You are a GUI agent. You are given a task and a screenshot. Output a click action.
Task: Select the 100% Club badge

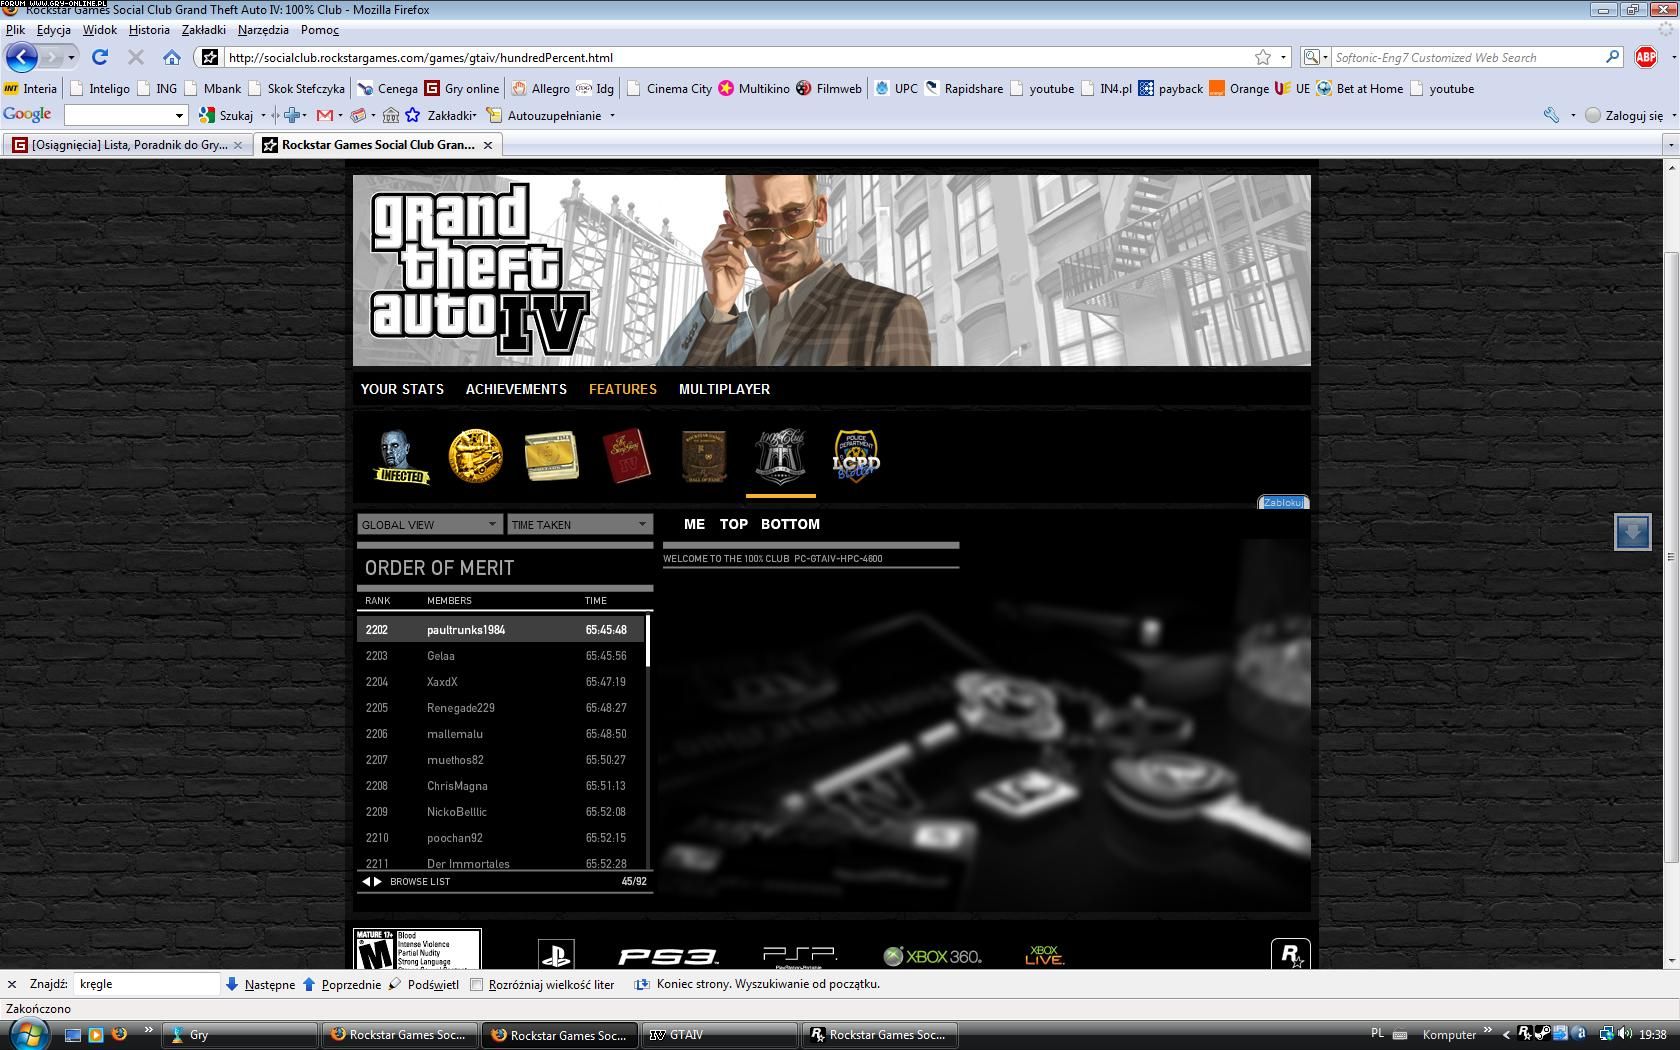[780, 457]
